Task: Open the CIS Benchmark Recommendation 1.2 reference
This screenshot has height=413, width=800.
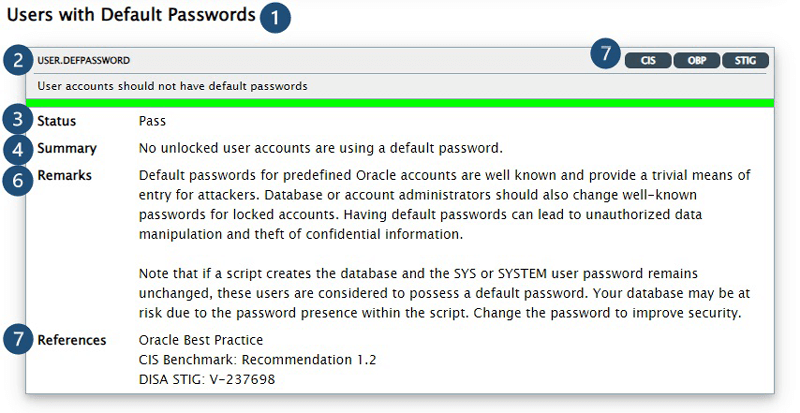Action: coord(257,360)
